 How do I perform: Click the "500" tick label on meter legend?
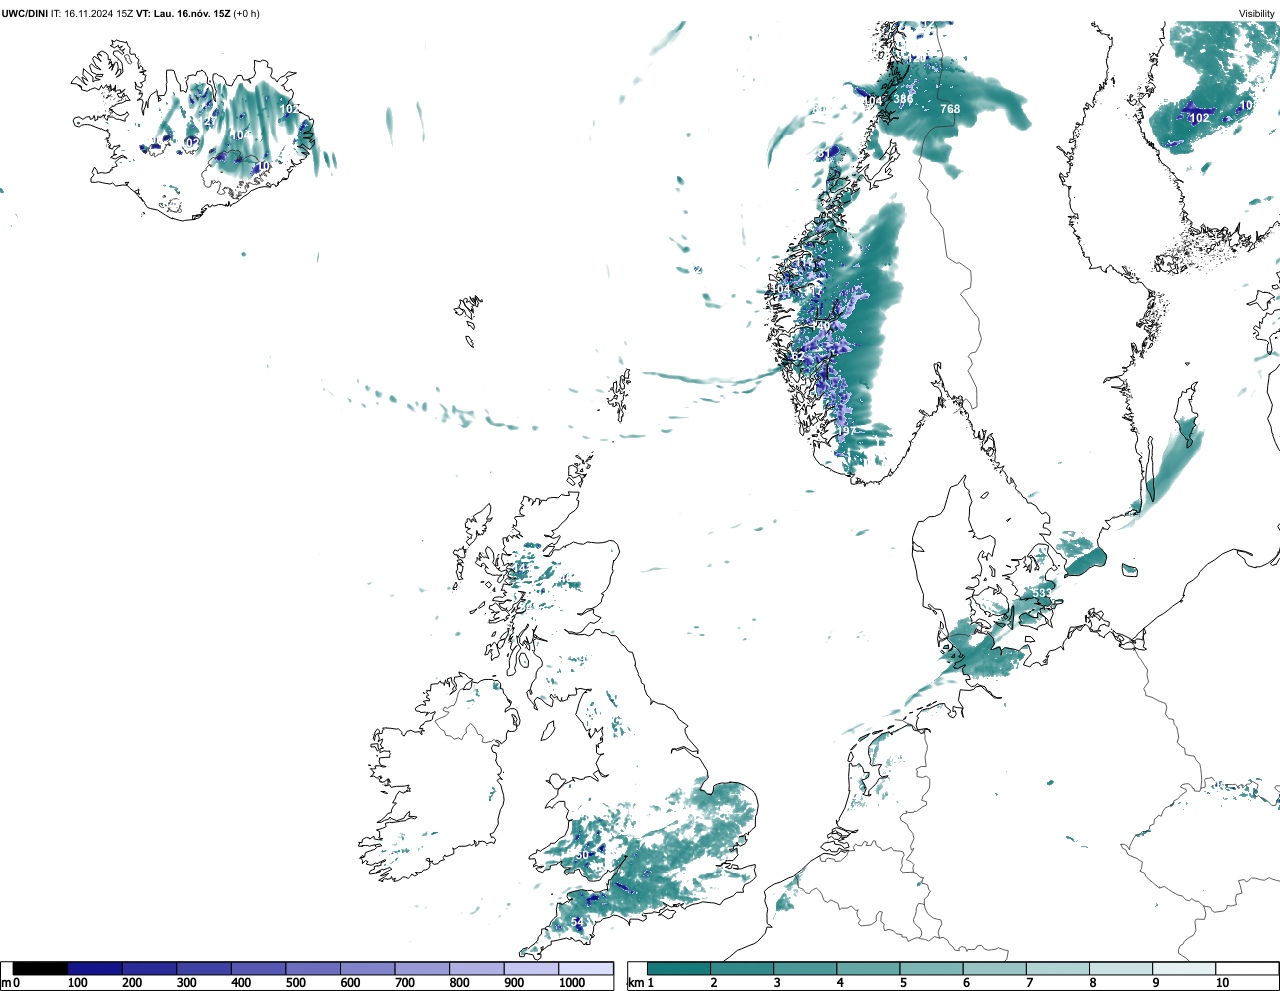tap(295, 983)
